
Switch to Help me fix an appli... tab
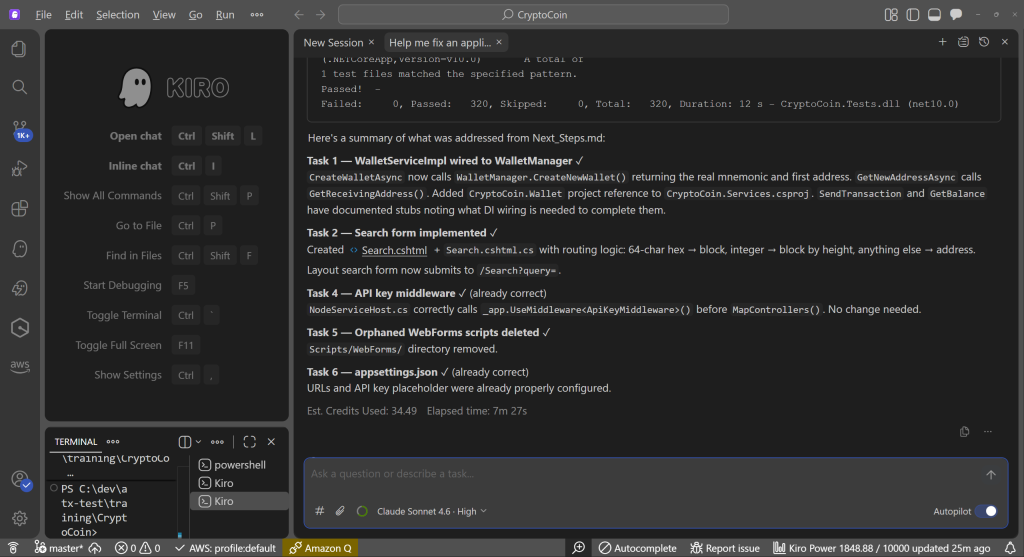(x=440, y=42)
